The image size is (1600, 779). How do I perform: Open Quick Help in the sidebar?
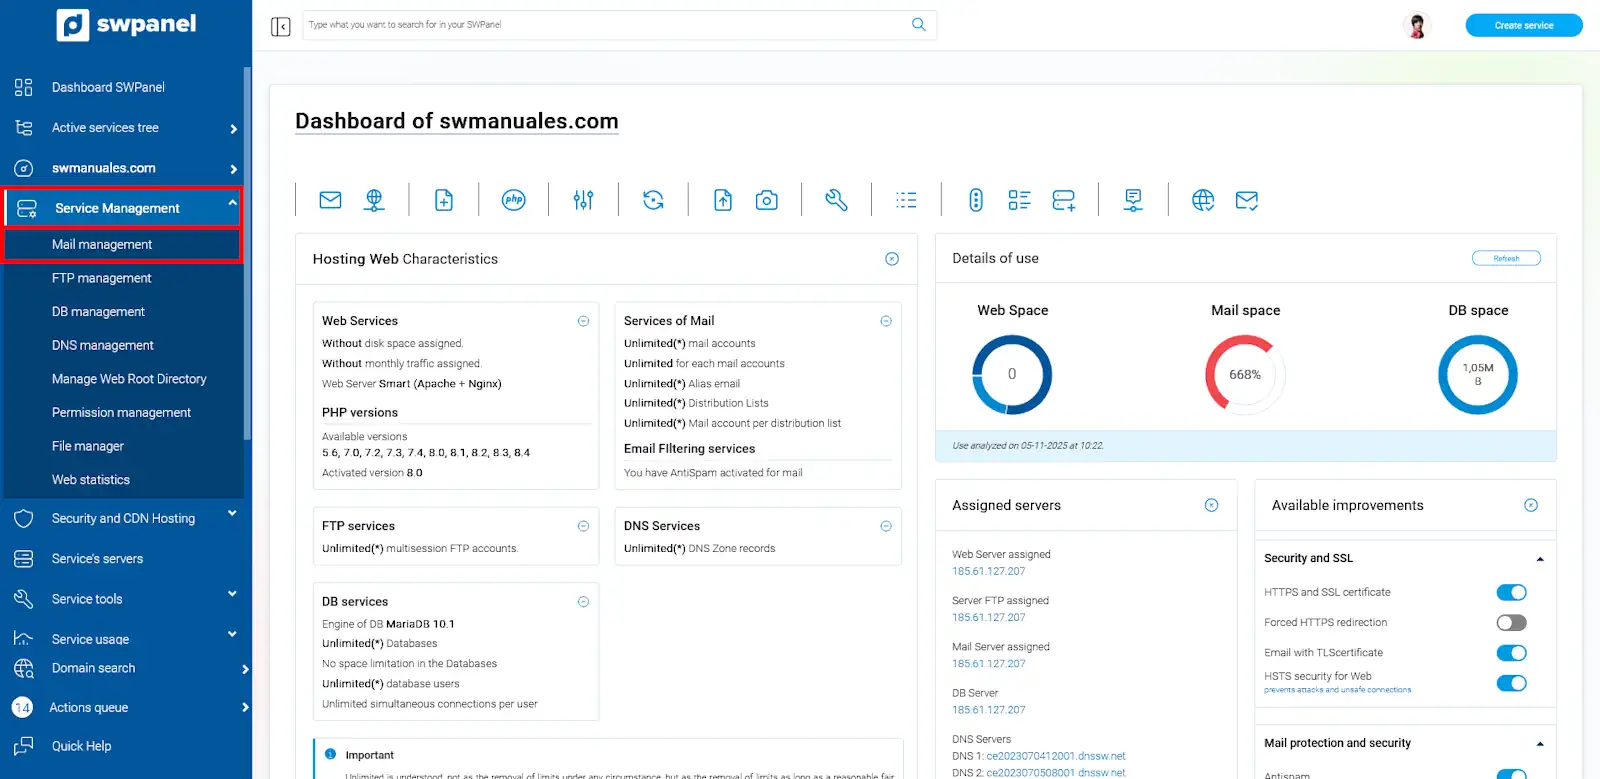pos(81,746)
